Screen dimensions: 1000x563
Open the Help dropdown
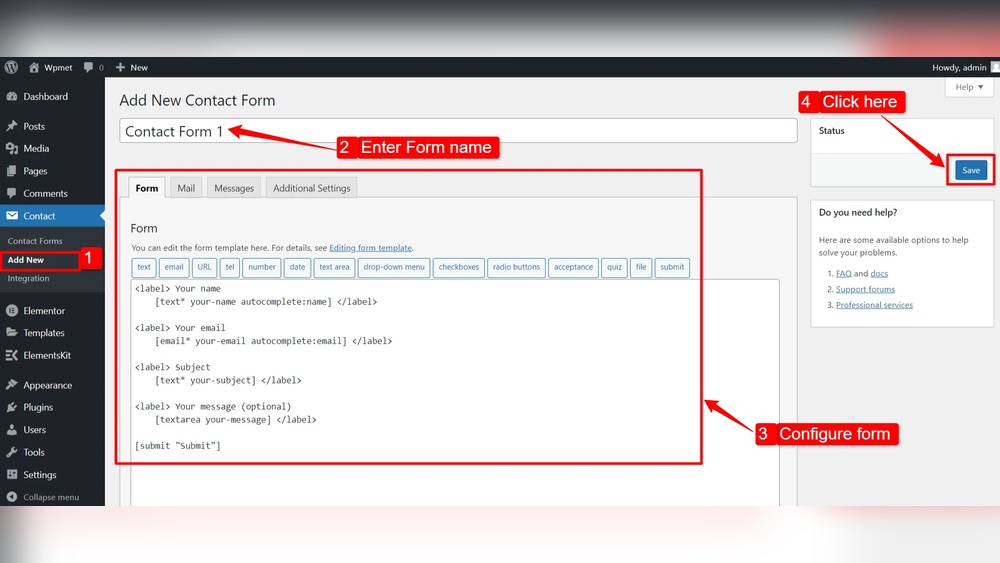tap(969, 87)
